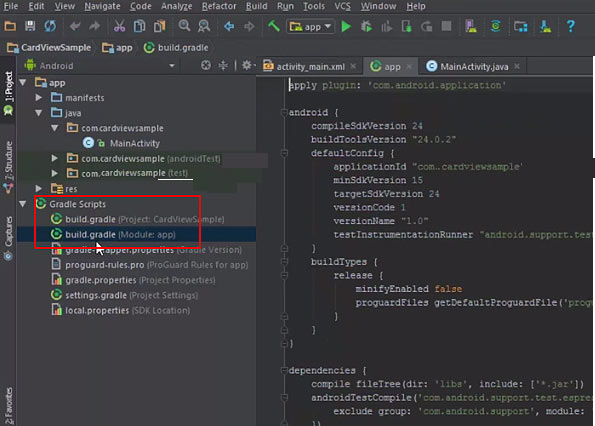Click build.gradle breadcrumb
This screenshot has height=426, width=595.
(x=176, y=48)
